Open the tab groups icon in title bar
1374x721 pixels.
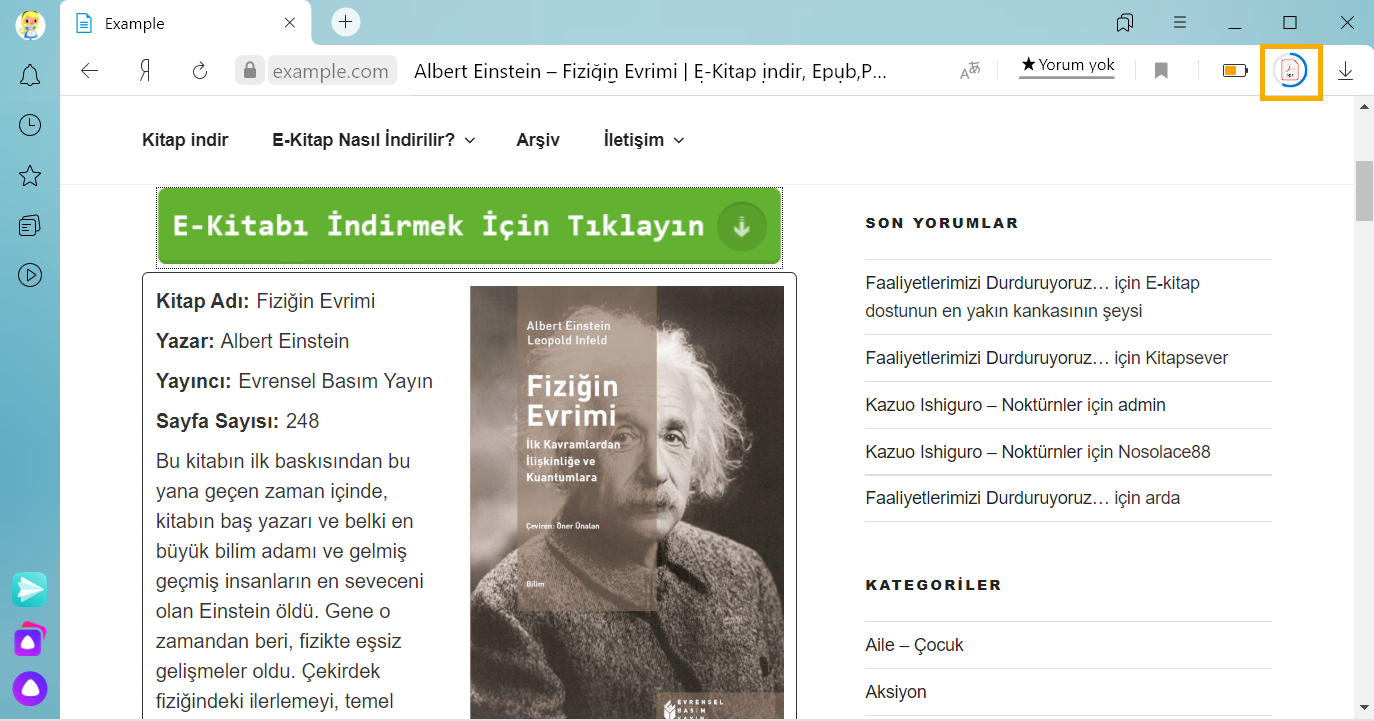pyautogui.click(x=1125, y=22)
